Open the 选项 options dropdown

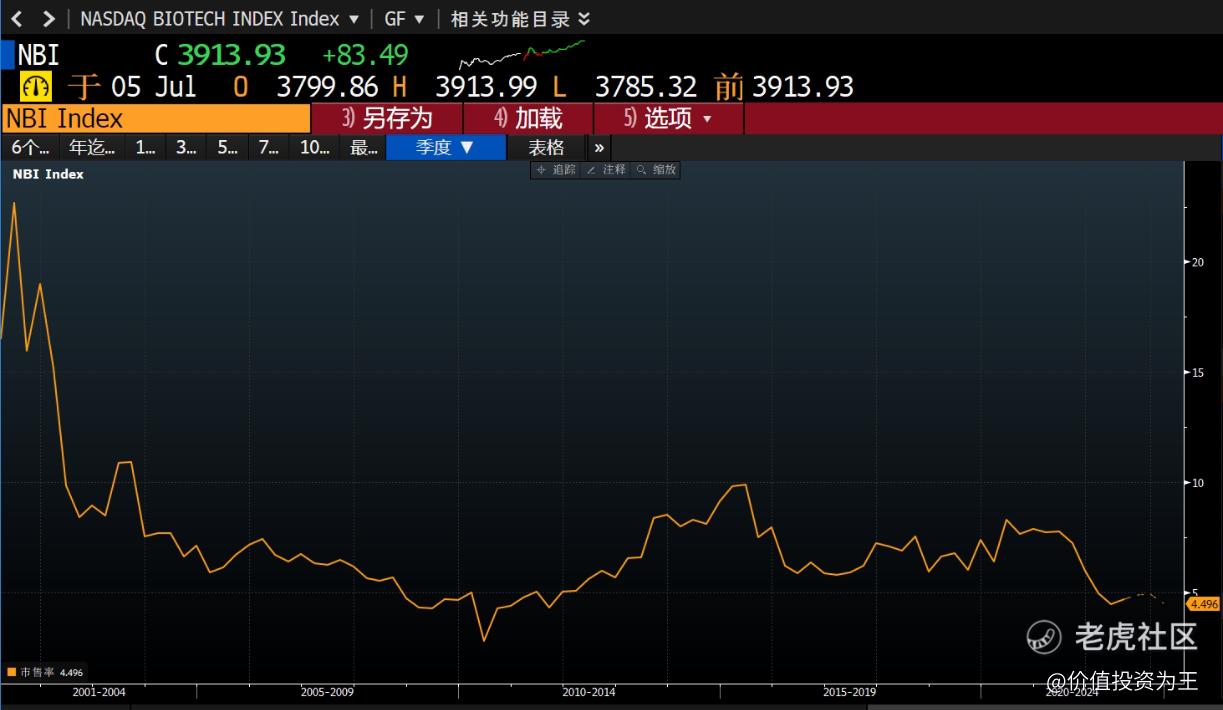pos(669,118)
